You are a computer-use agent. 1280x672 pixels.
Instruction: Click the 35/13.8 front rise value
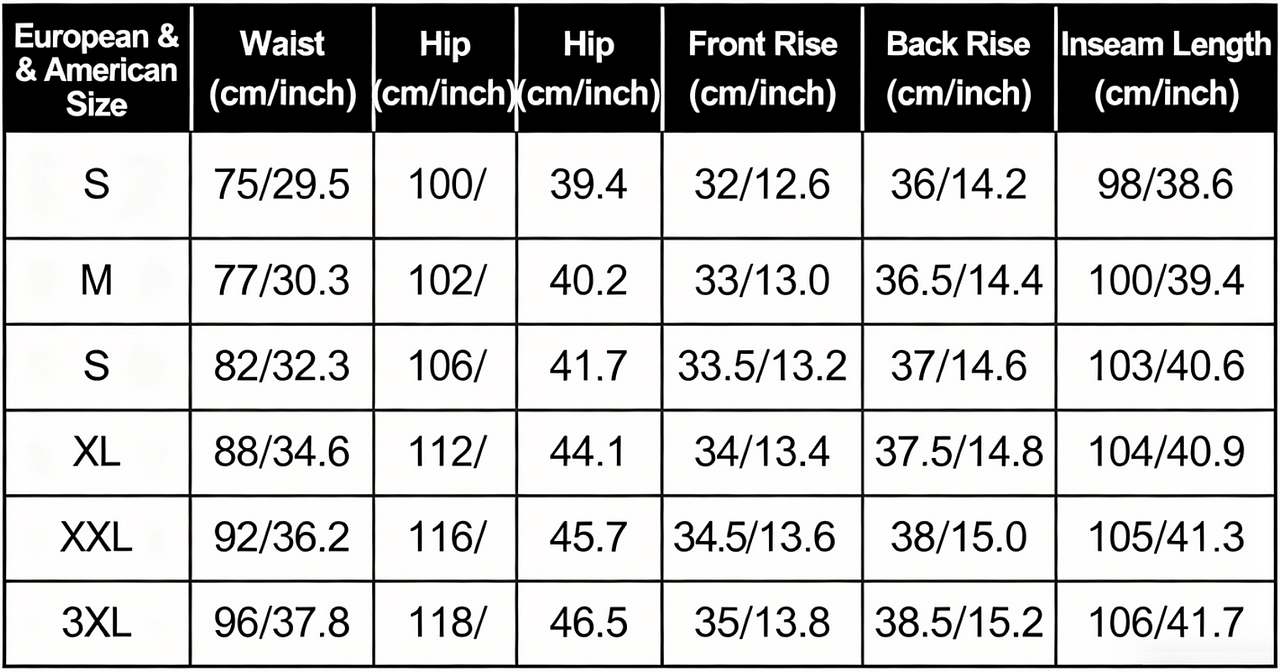coord(762,622)
